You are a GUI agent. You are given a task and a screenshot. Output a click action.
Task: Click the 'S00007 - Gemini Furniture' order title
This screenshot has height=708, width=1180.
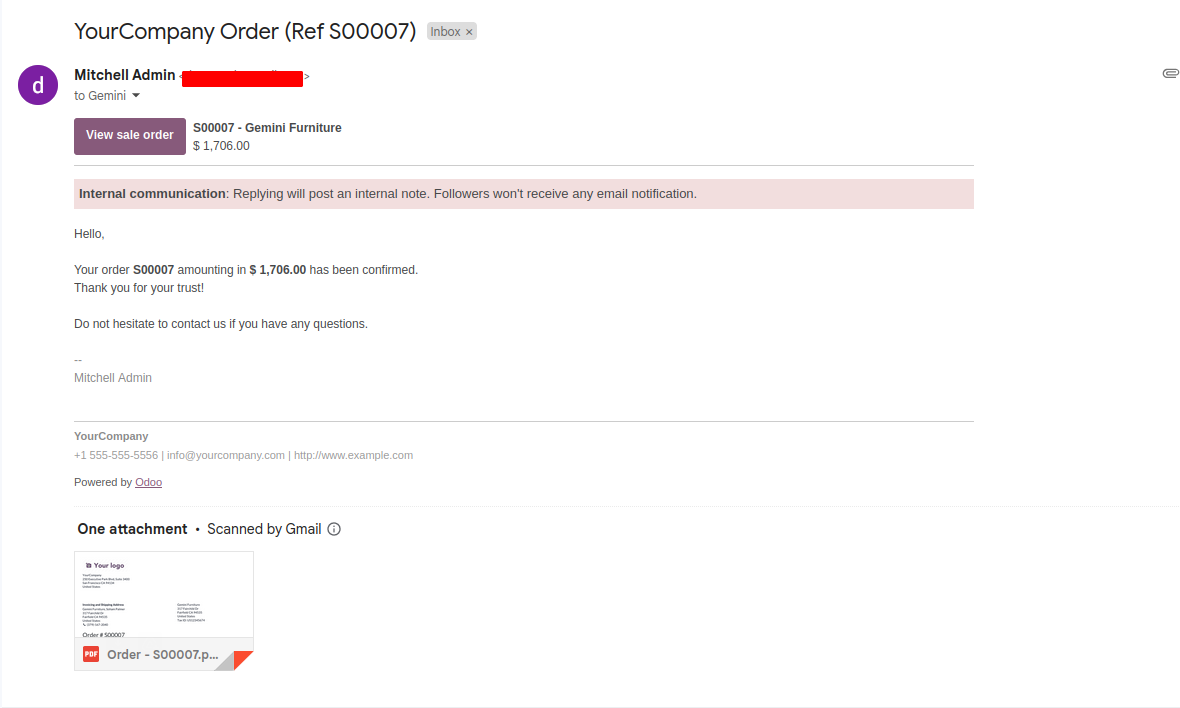point(267,128)
